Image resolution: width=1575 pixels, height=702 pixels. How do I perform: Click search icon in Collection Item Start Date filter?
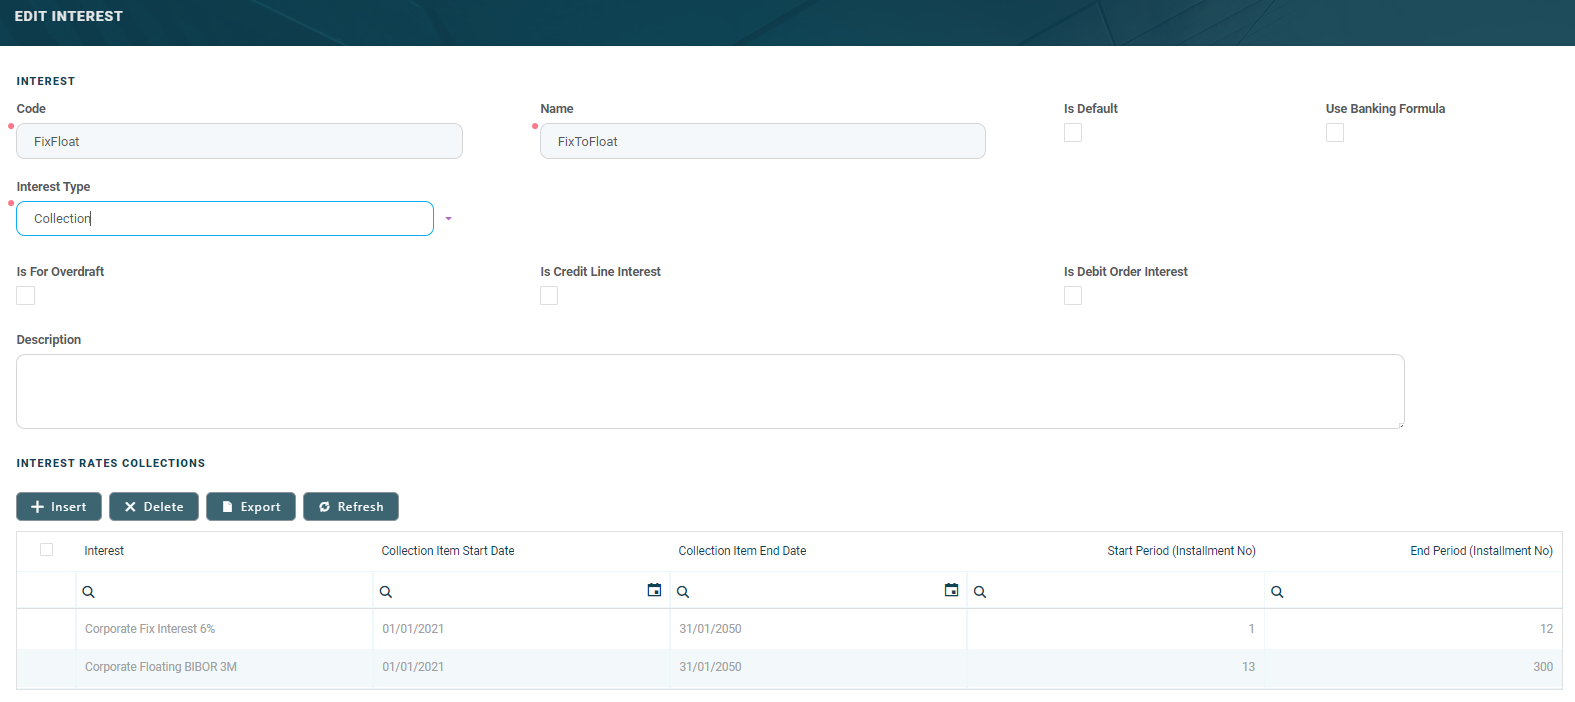tap(386, 592)
